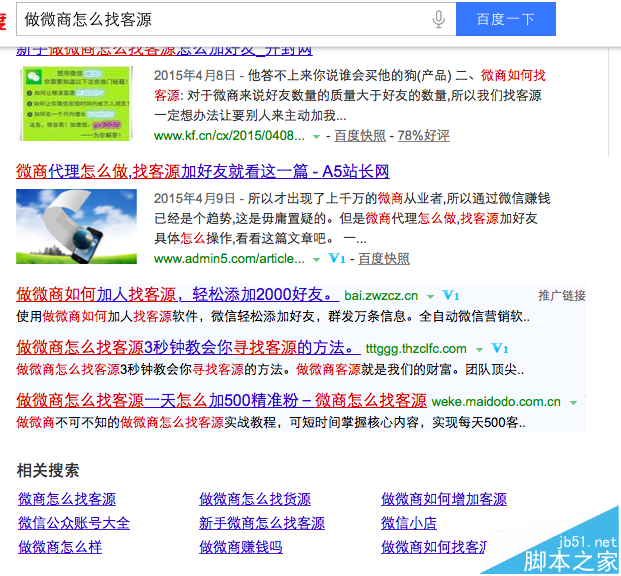Expand dropdown arrow after www.kf.cn URL
Viewport: 621px width, 576px height.
point(317,136)
